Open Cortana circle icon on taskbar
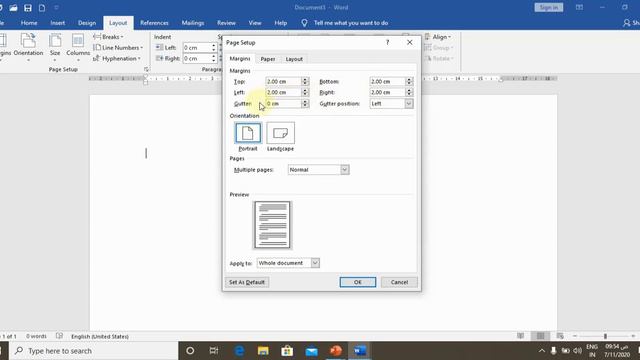The height and width of the screenshot is (360, 640). pyautogui.click(x=190, y=351)
